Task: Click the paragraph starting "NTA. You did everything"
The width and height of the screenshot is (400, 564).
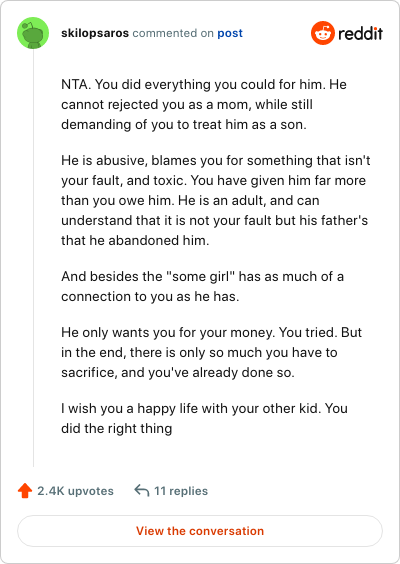Action: tap(204, 104)
